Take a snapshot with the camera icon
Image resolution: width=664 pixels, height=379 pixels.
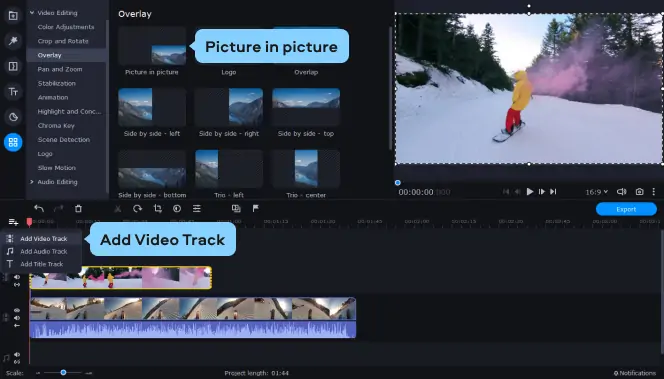(639, 192)
